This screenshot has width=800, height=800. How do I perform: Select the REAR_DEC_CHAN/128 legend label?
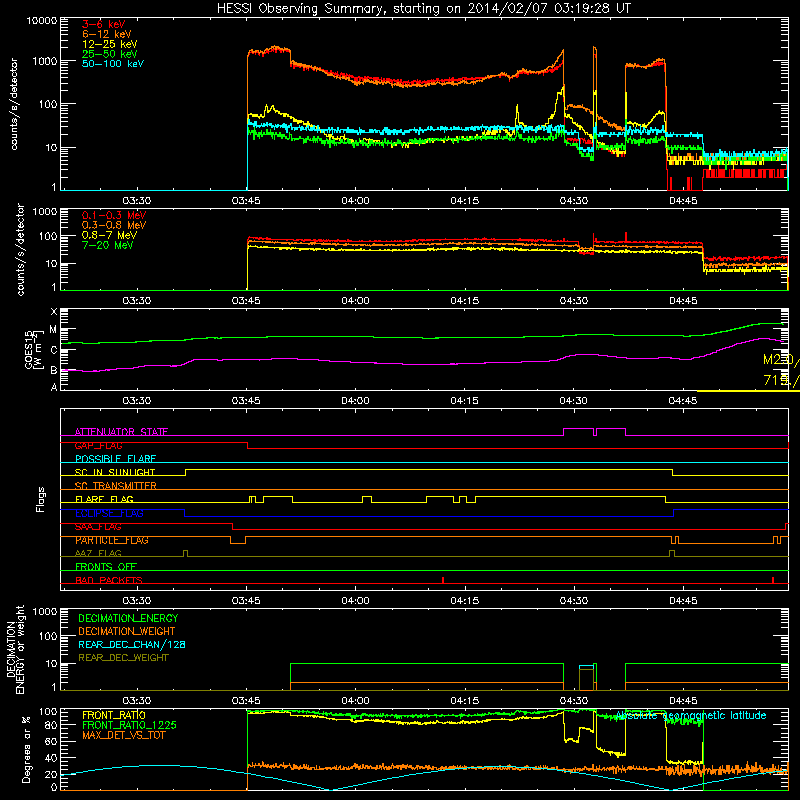click(x=132, y=644)
